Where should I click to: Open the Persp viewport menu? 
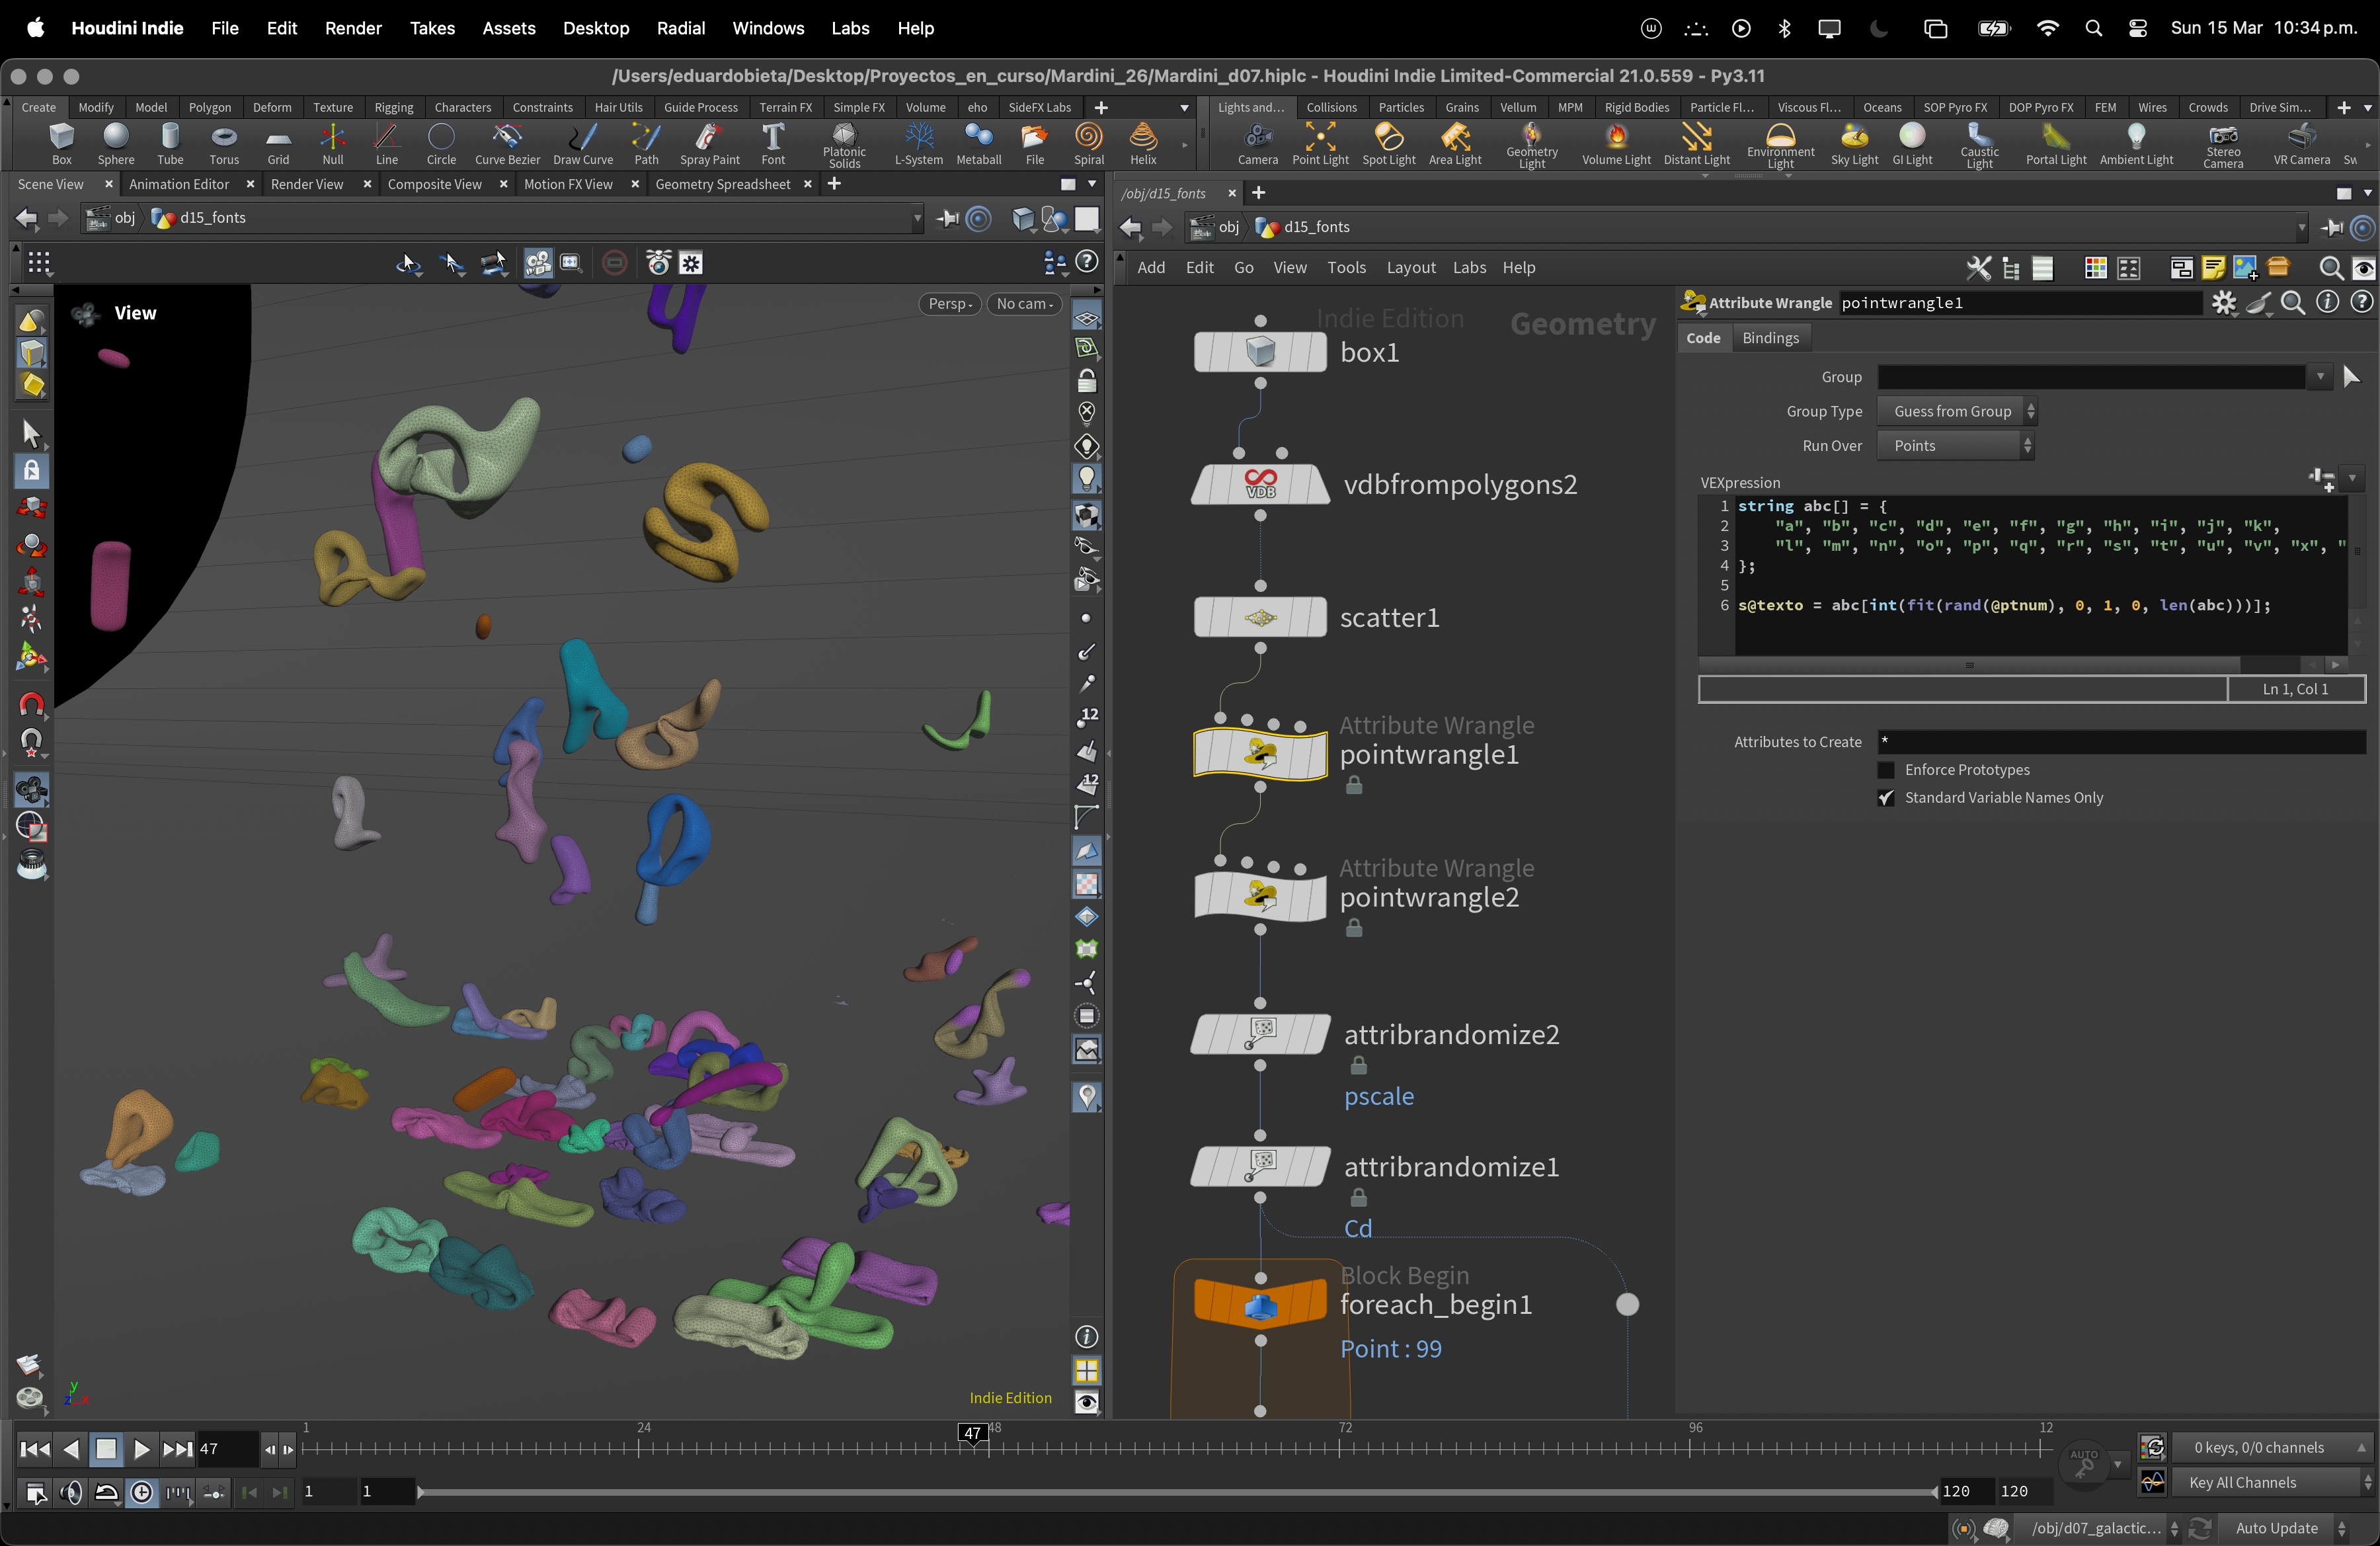[x=949, y=304]
